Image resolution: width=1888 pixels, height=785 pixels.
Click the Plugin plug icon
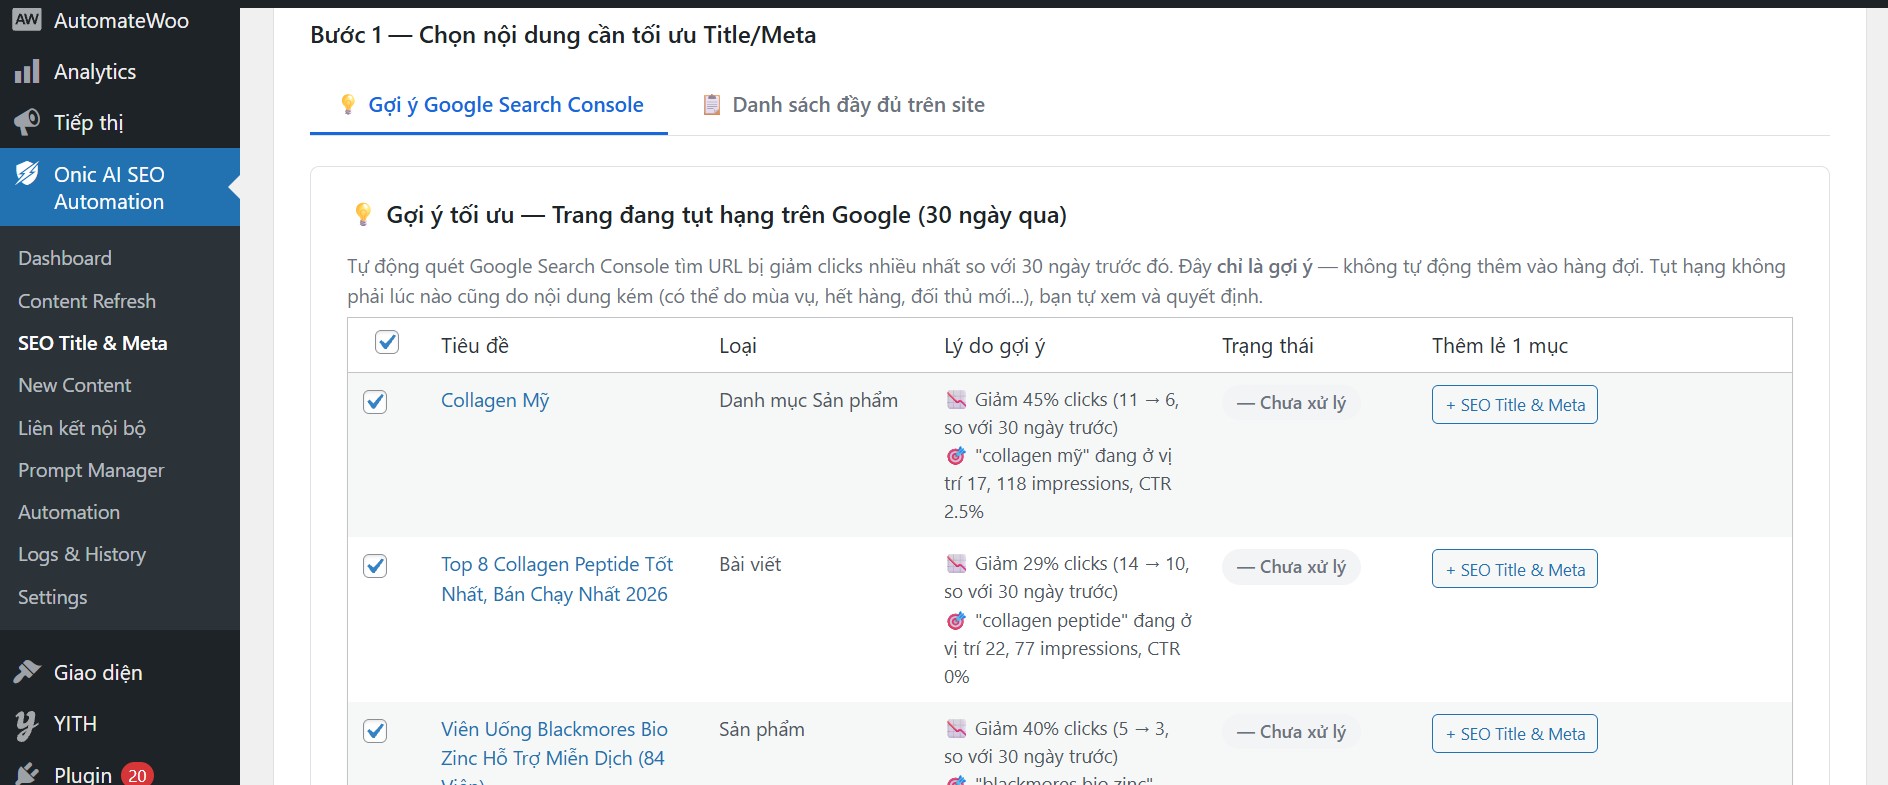pos(27,774)
